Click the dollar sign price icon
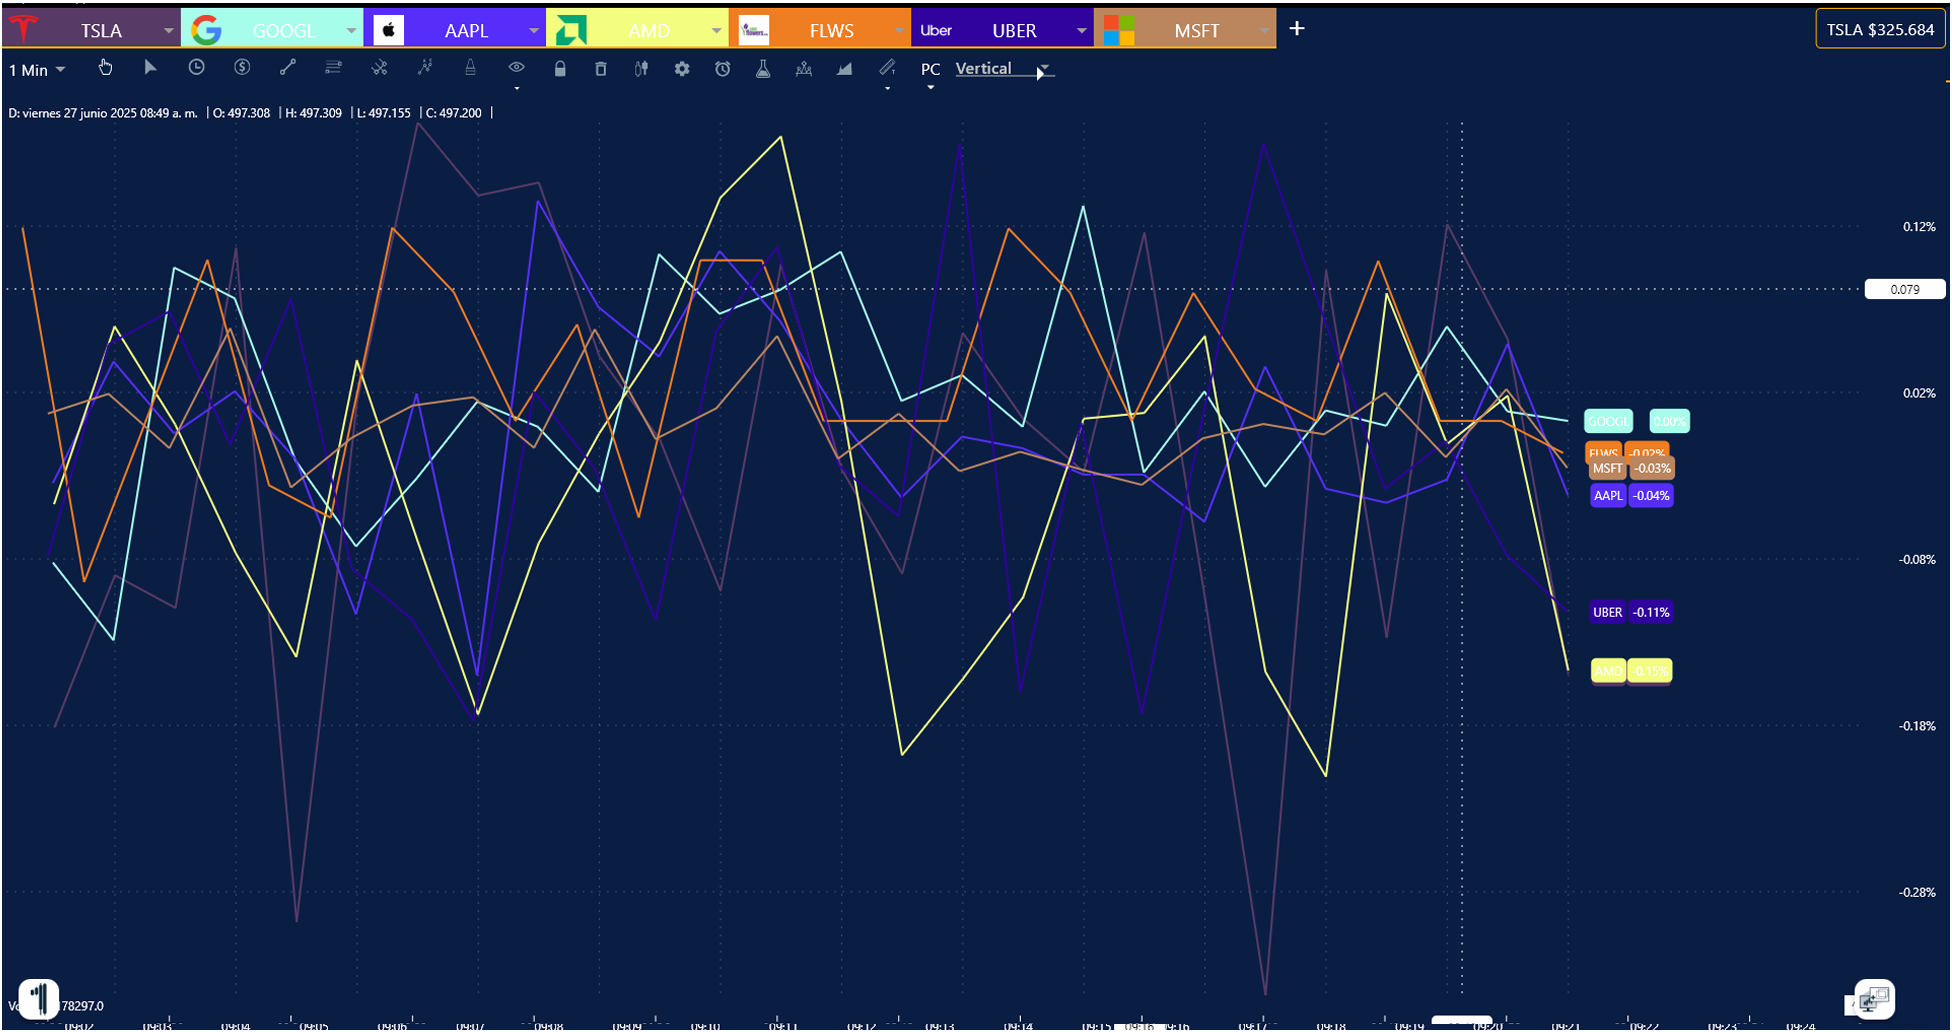Image resolution: width=1952 pixels, height=1032 pixels. coord(242,68)
